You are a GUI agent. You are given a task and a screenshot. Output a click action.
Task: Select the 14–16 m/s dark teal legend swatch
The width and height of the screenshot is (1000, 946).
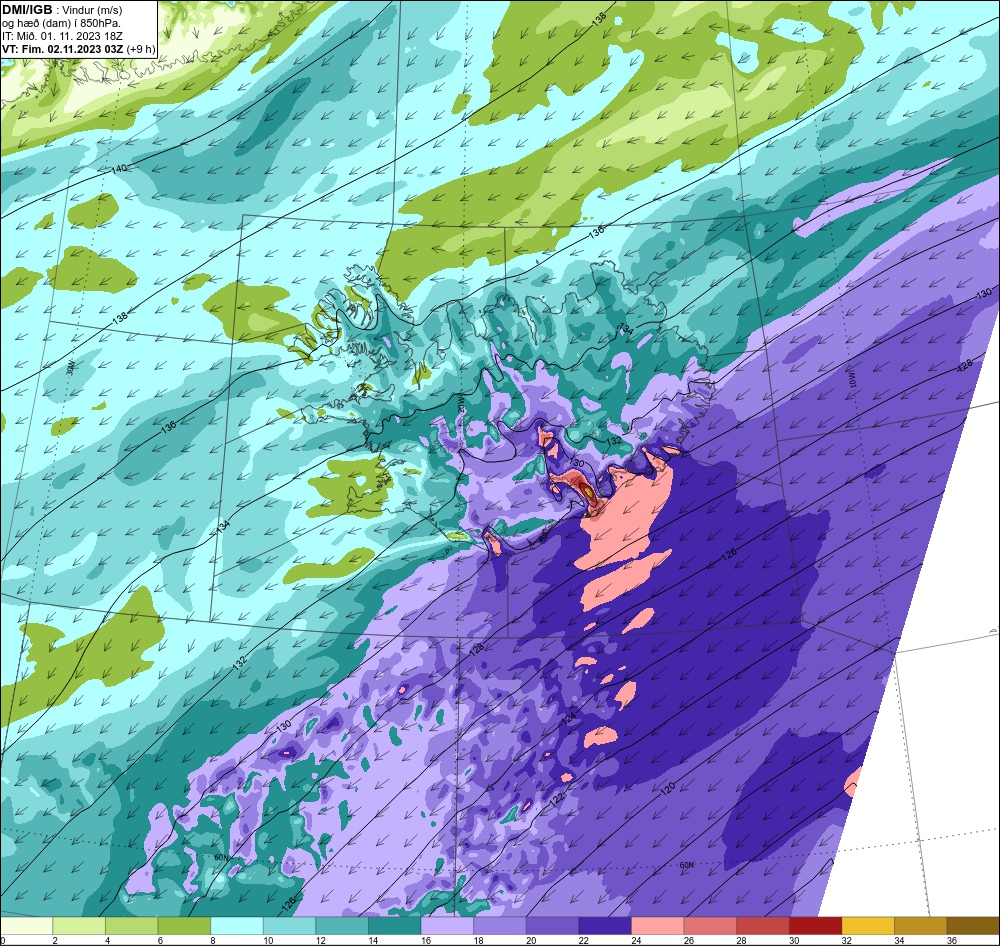coord(395,926)
